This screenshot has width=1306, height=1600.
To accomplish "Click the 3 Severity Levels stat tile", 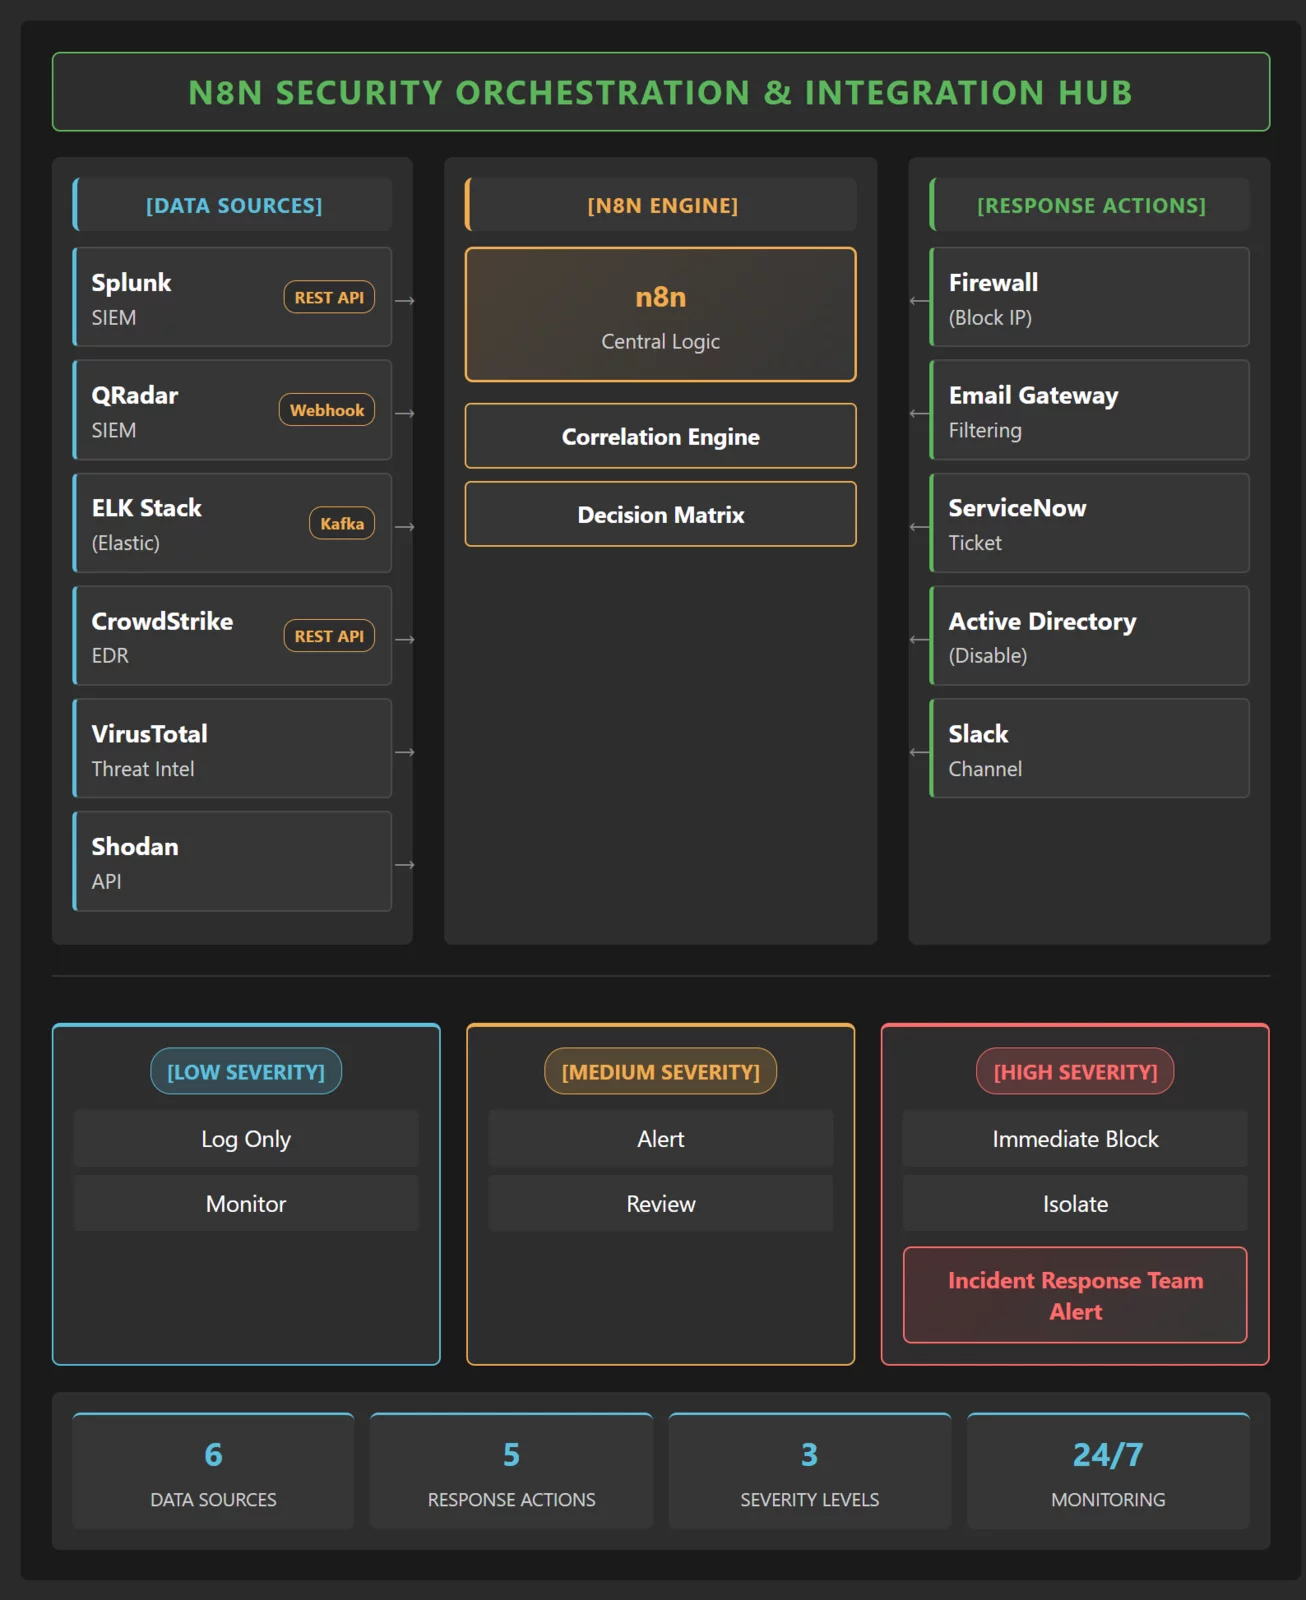I will point(810,1471).
